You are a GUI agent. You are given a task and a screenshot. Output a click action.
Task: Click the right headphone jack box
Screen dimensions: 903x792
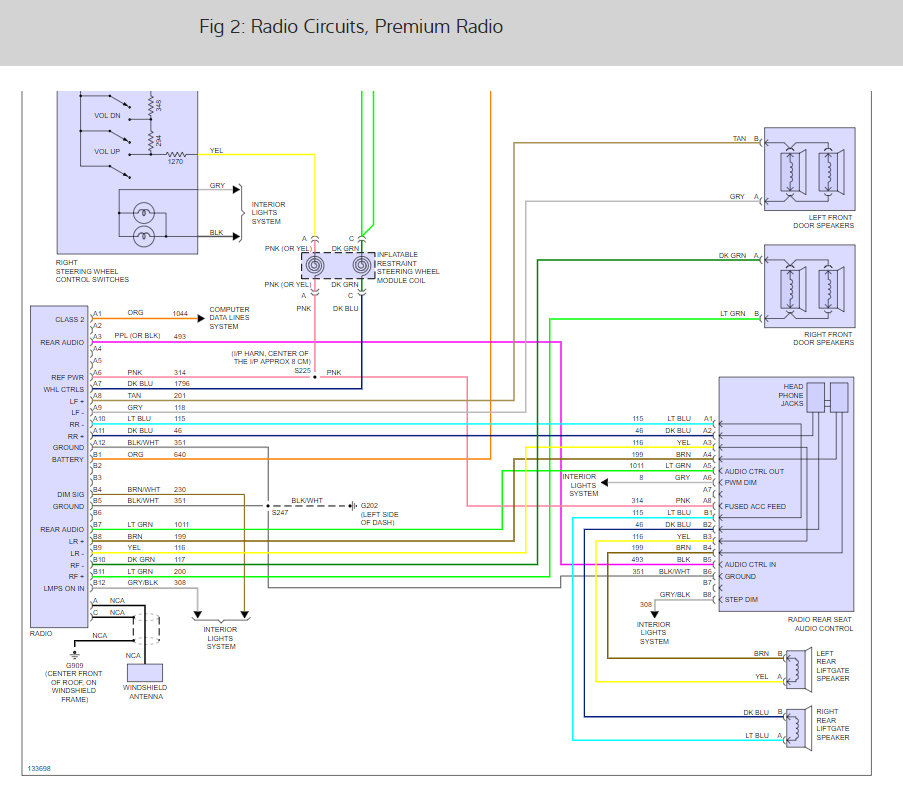(839, 397)
